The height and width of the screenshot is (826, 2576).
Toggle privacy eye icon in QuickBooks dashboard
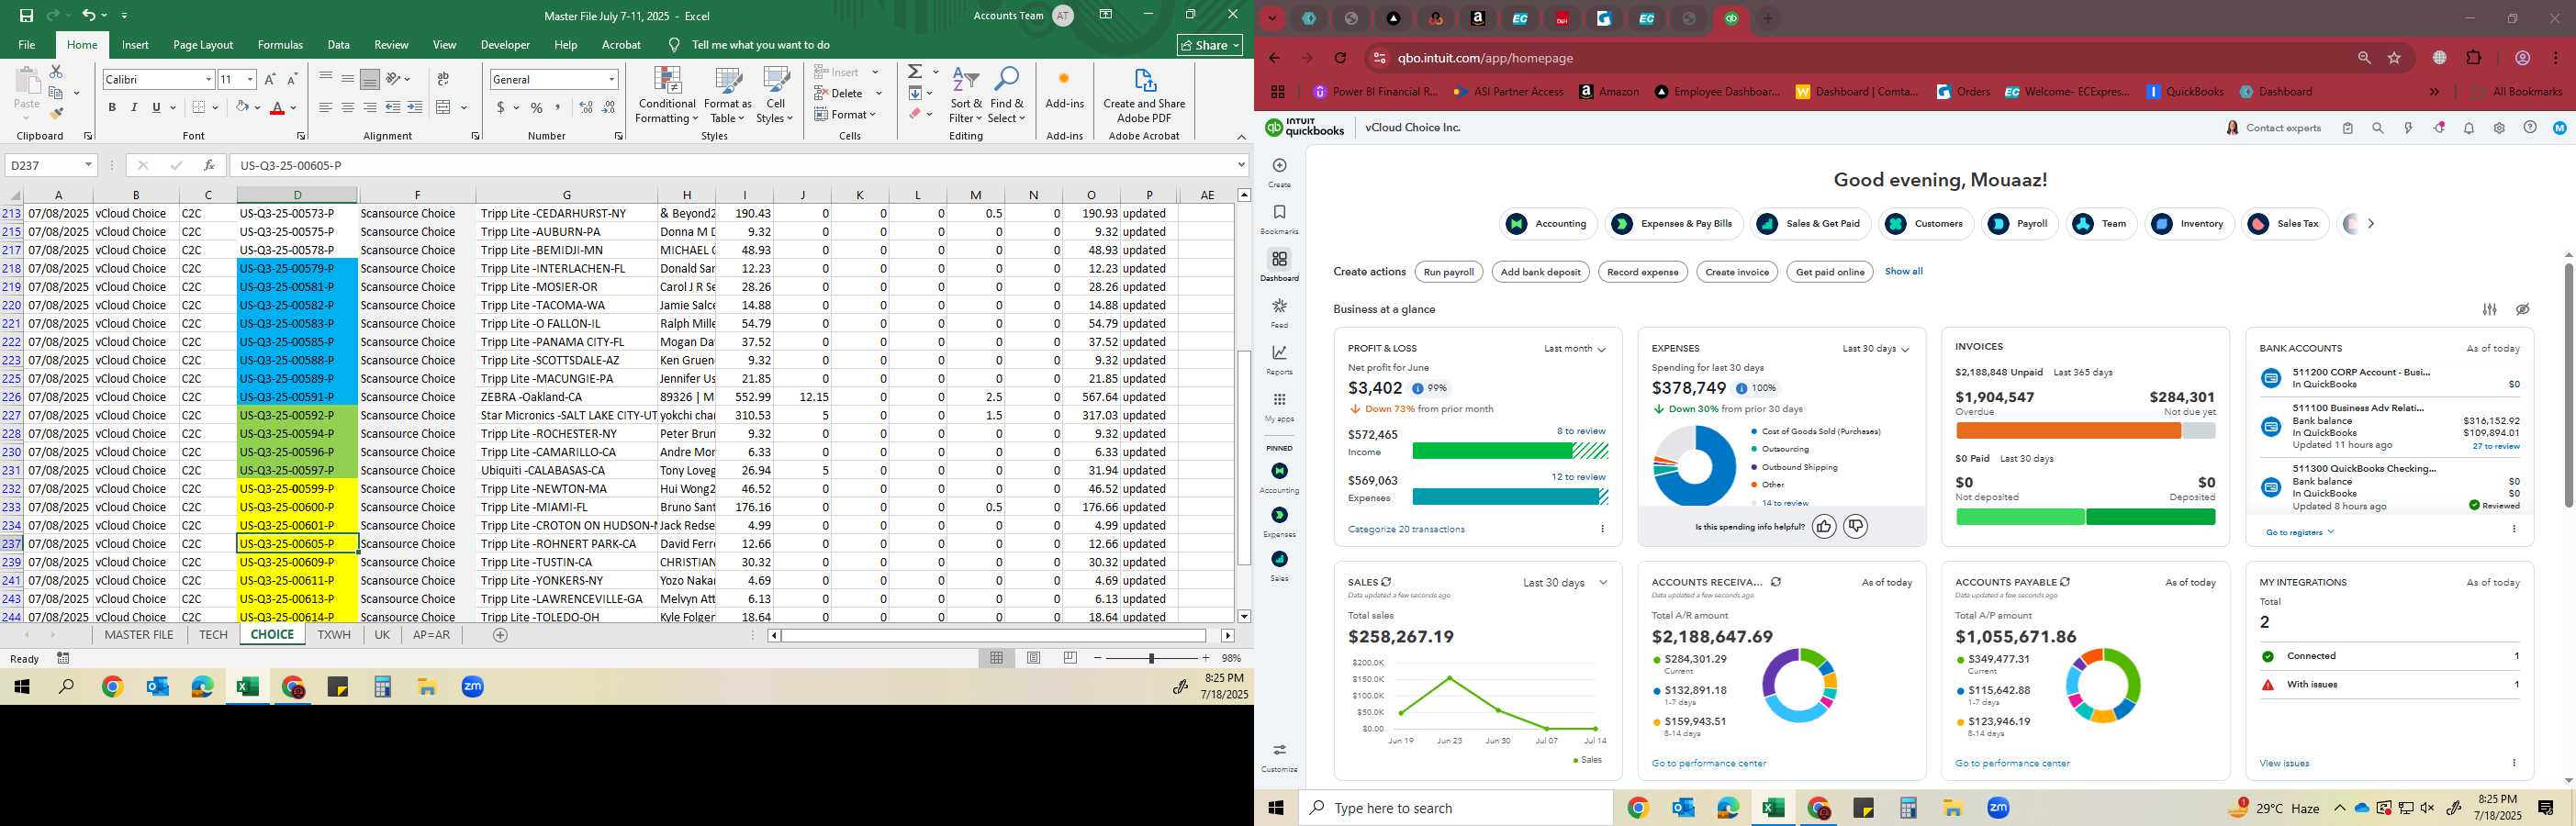[x=2523, y=309]
